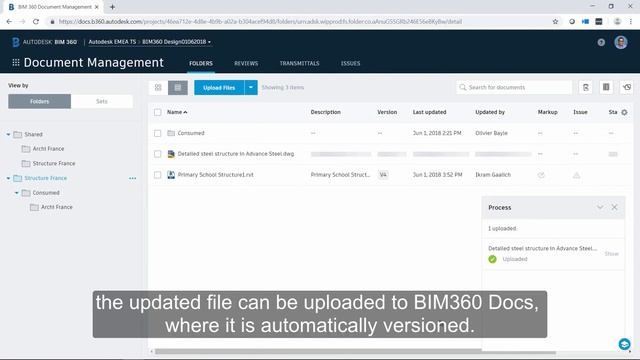Select the Folders view toggle

(x=39, y=101)
